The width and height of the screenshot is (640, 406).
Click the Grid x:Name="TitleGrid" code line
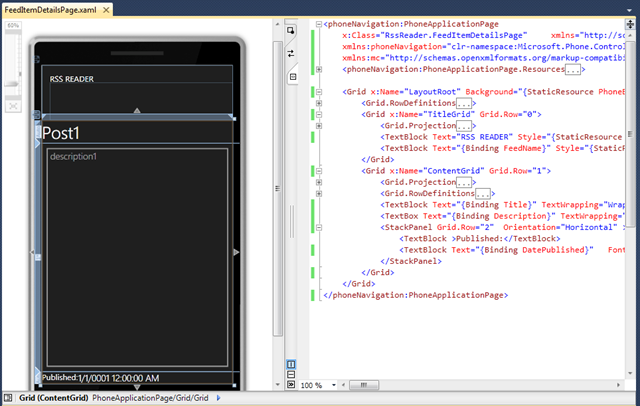(x=451, y=115)
